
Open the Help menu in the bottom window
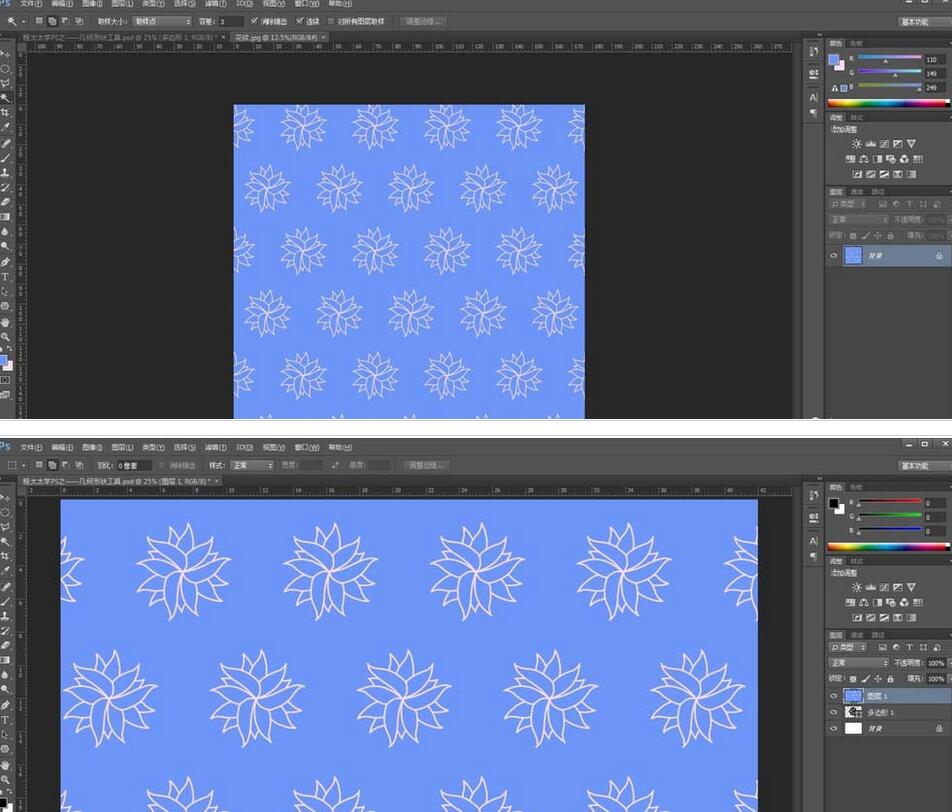click(340, 448)
